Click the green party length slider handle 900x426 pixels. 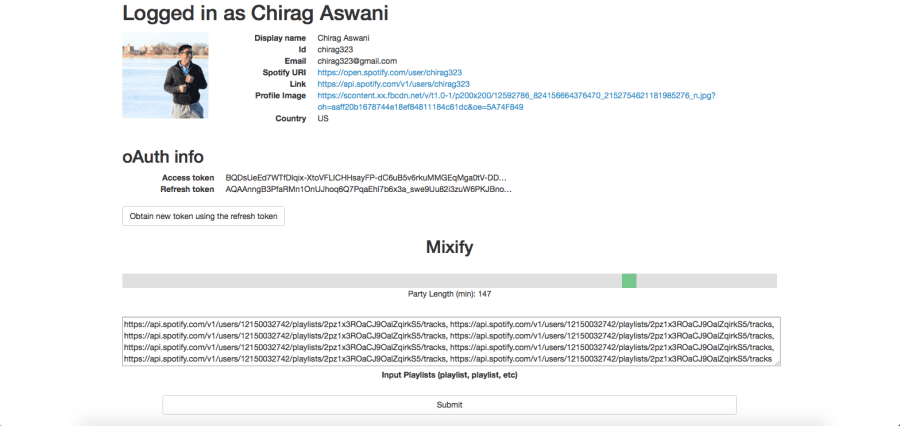pos(629,281)
